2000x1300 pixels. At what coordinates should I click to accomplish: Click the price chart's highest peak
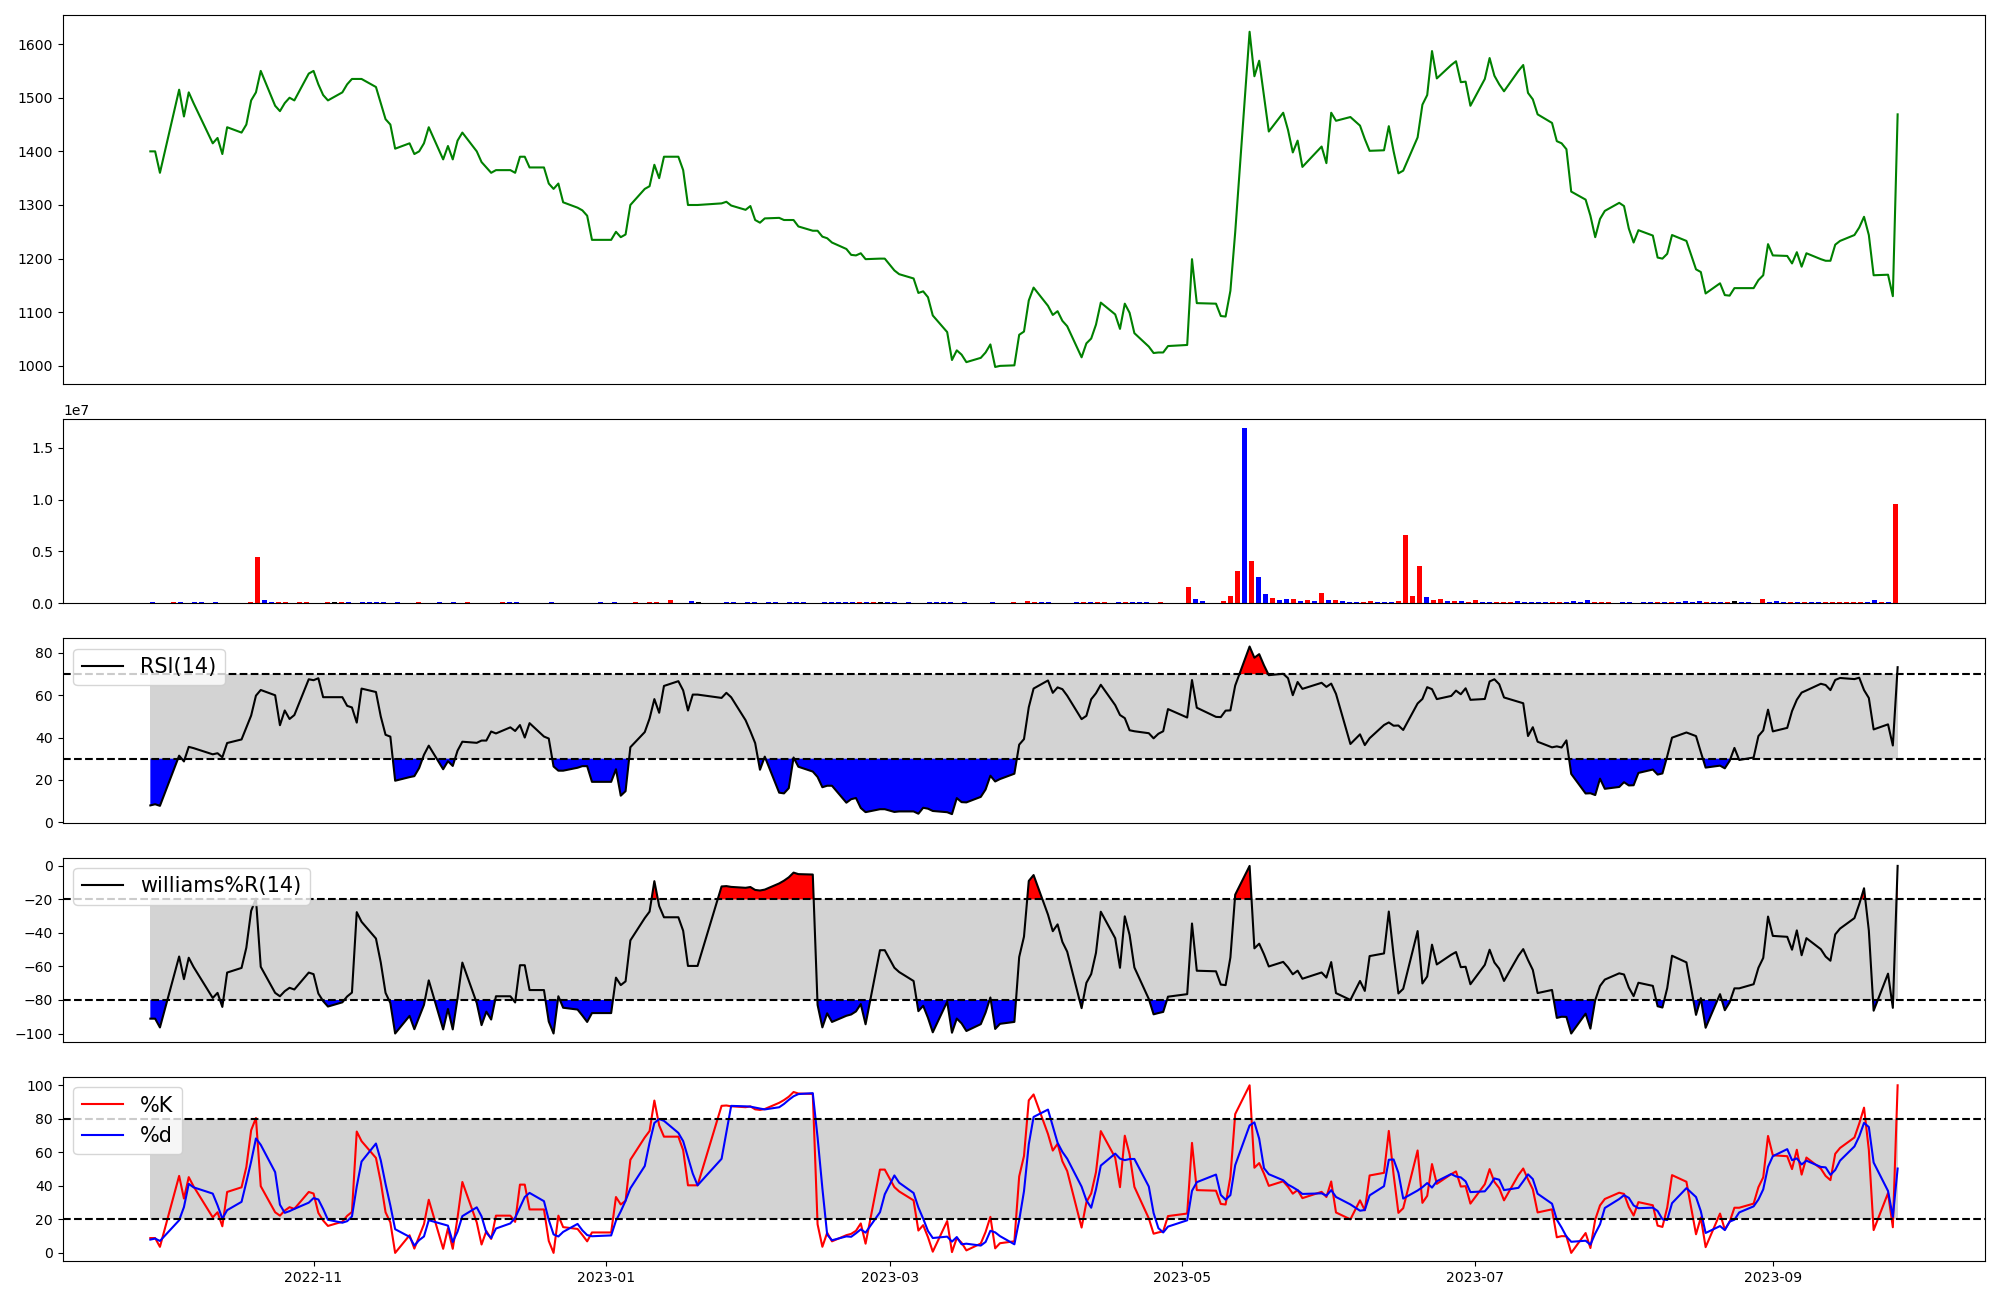1249,33
